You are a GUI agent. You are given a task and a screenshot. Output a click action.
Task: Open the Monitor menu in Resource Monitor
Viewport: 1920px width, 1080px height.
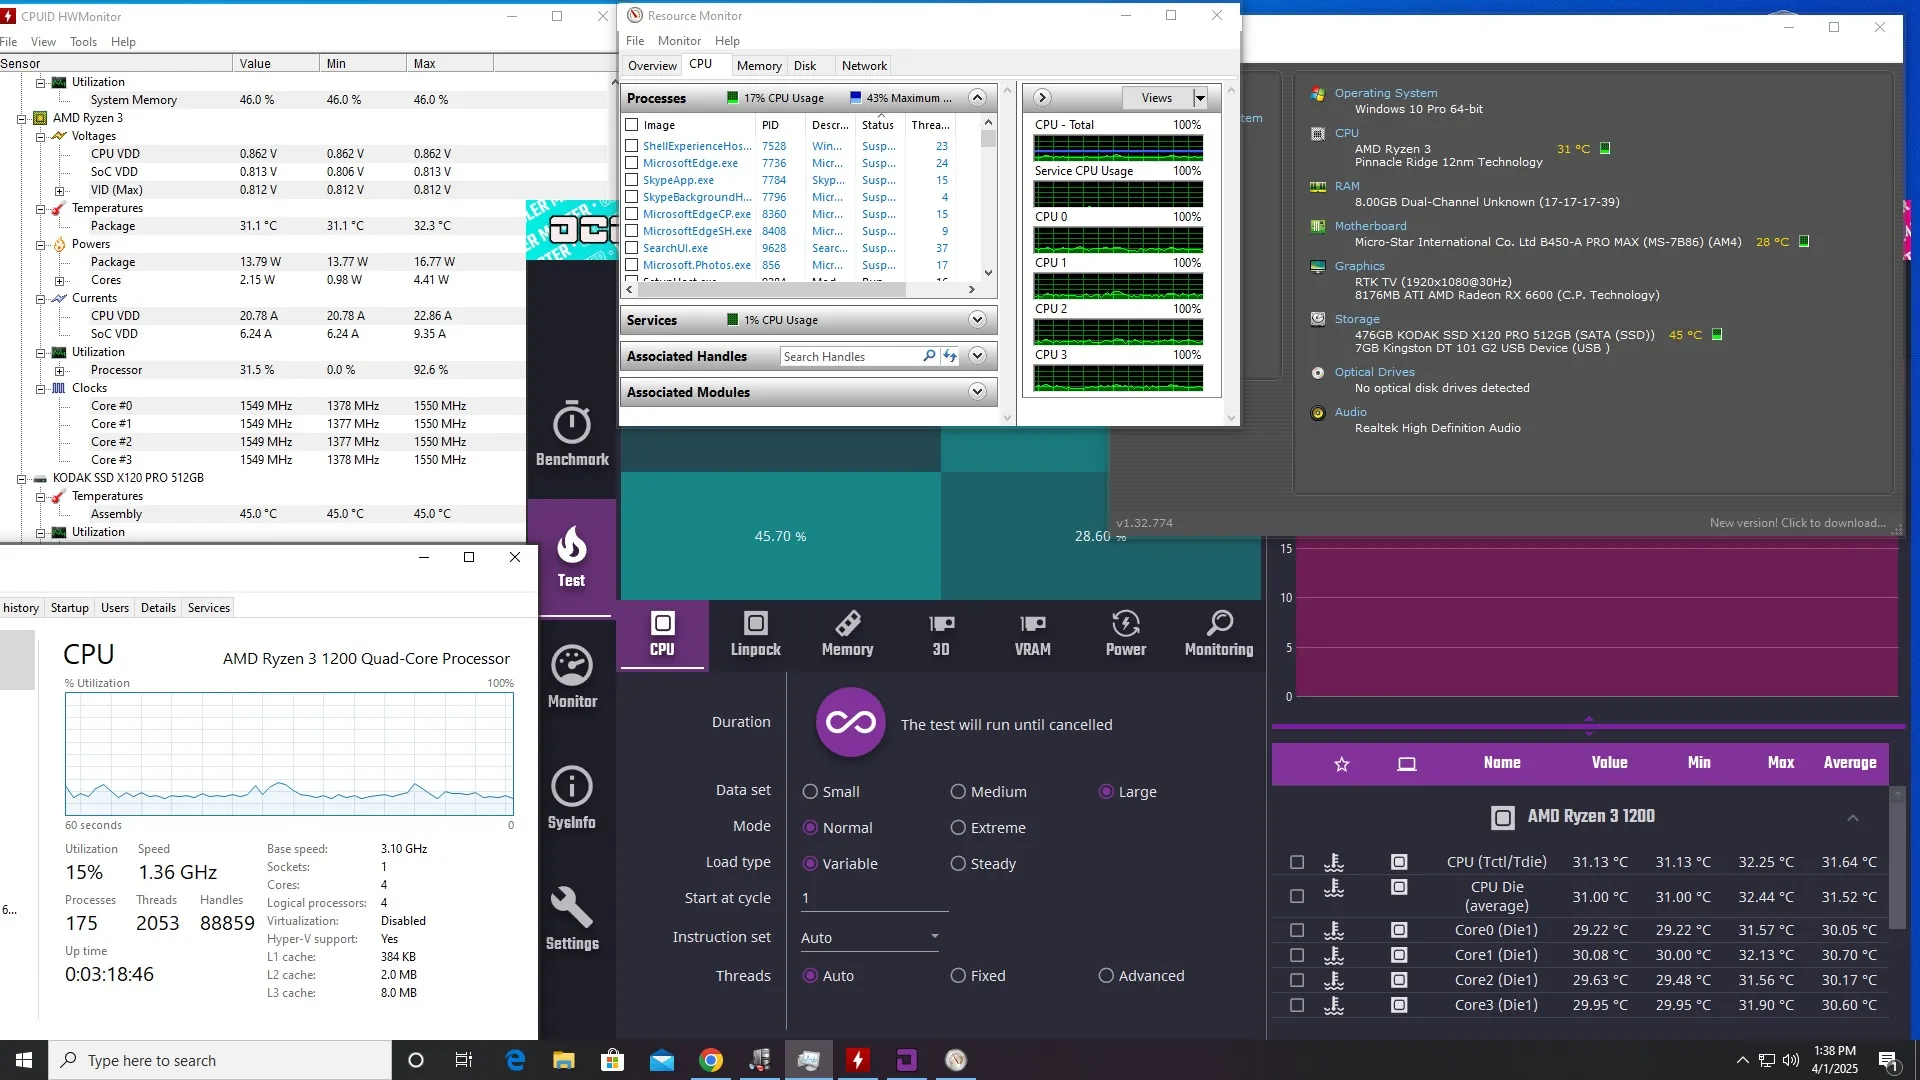(679, 41)
